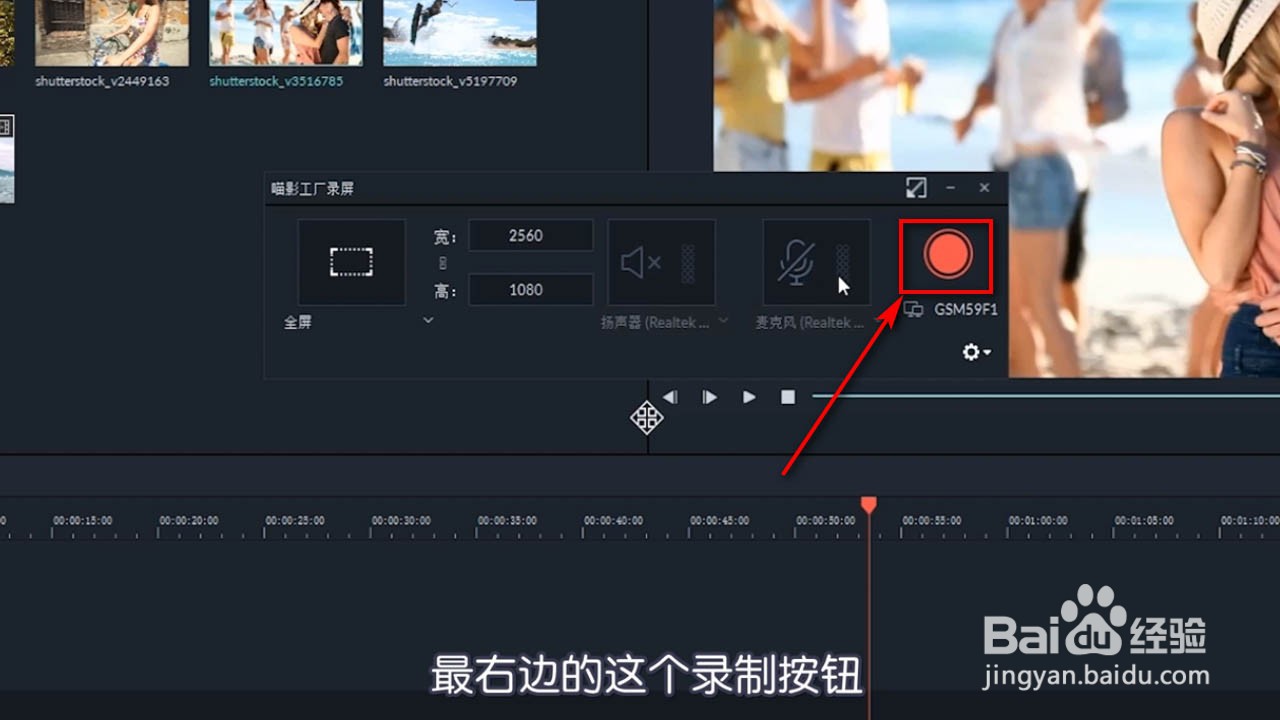Image resolution: width=1280 pixels, height=720 pixels.
Task: Click the stop playback icon
Action: pyautogui.click(x=787, y=397)
